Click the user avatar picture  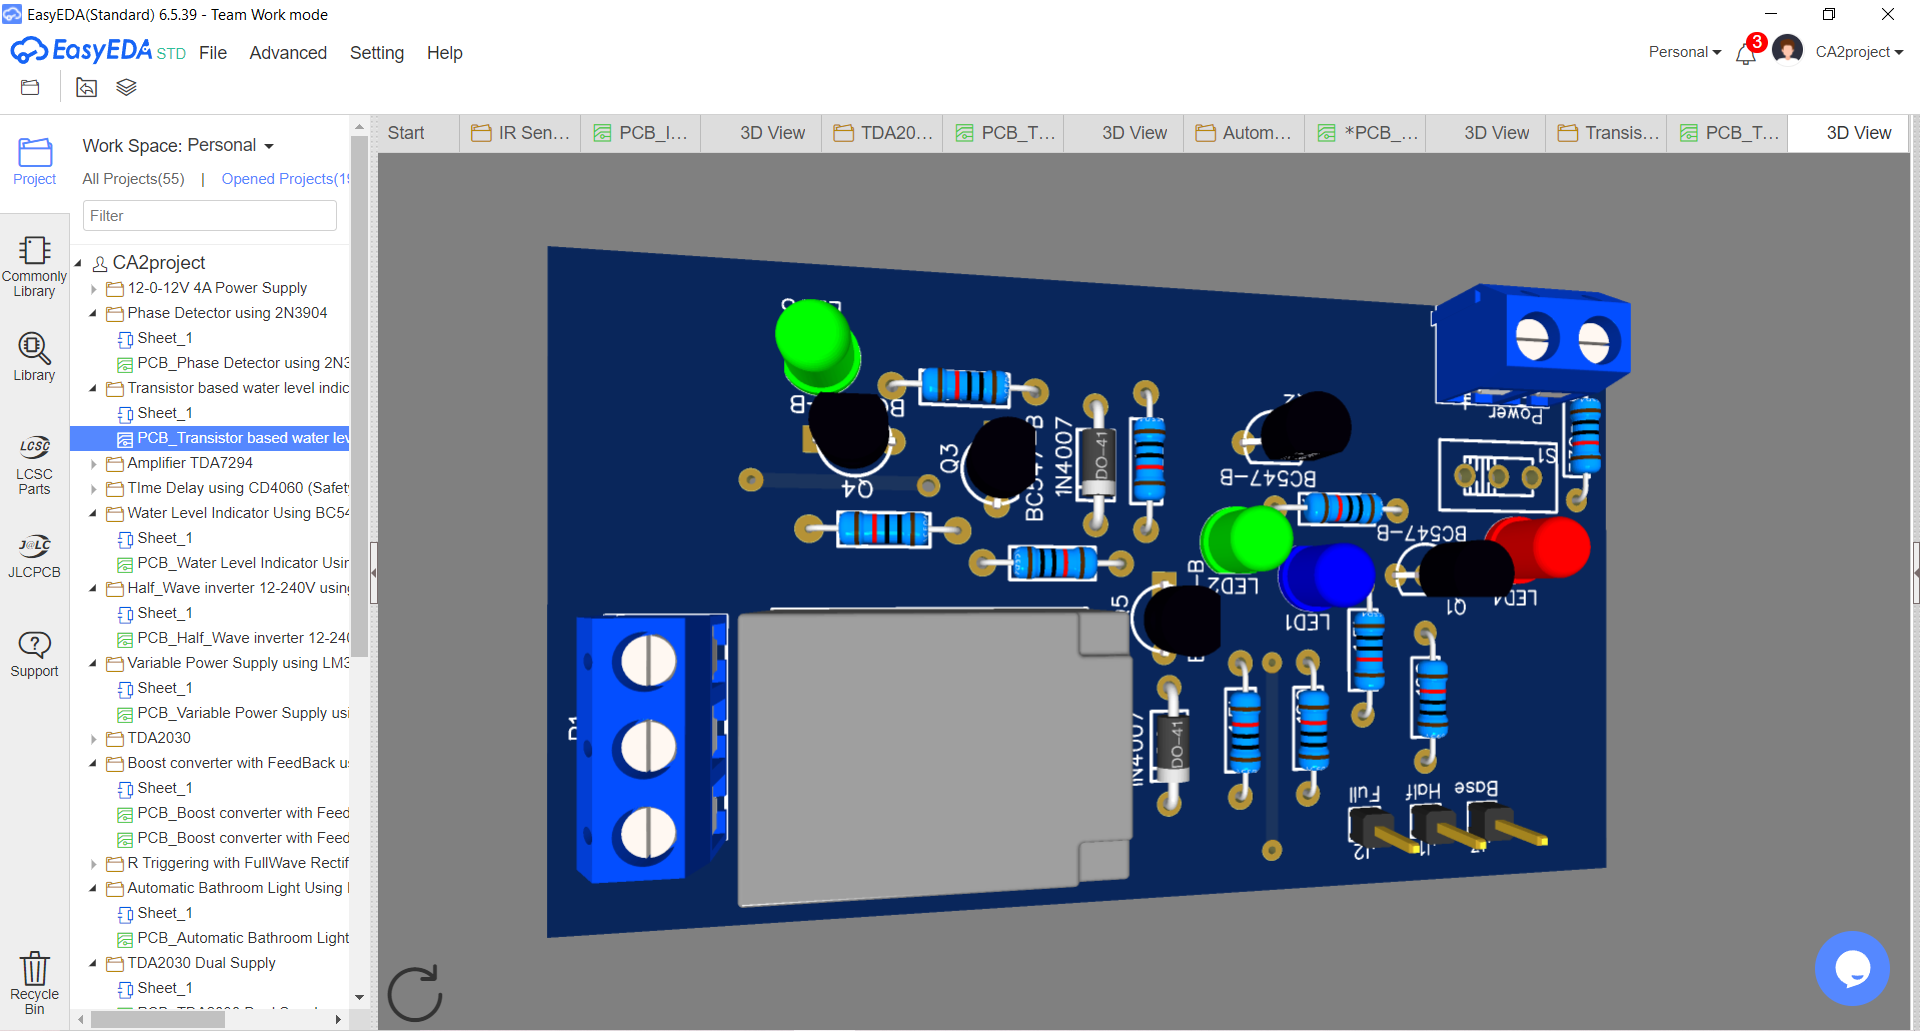coord(1787,49)
